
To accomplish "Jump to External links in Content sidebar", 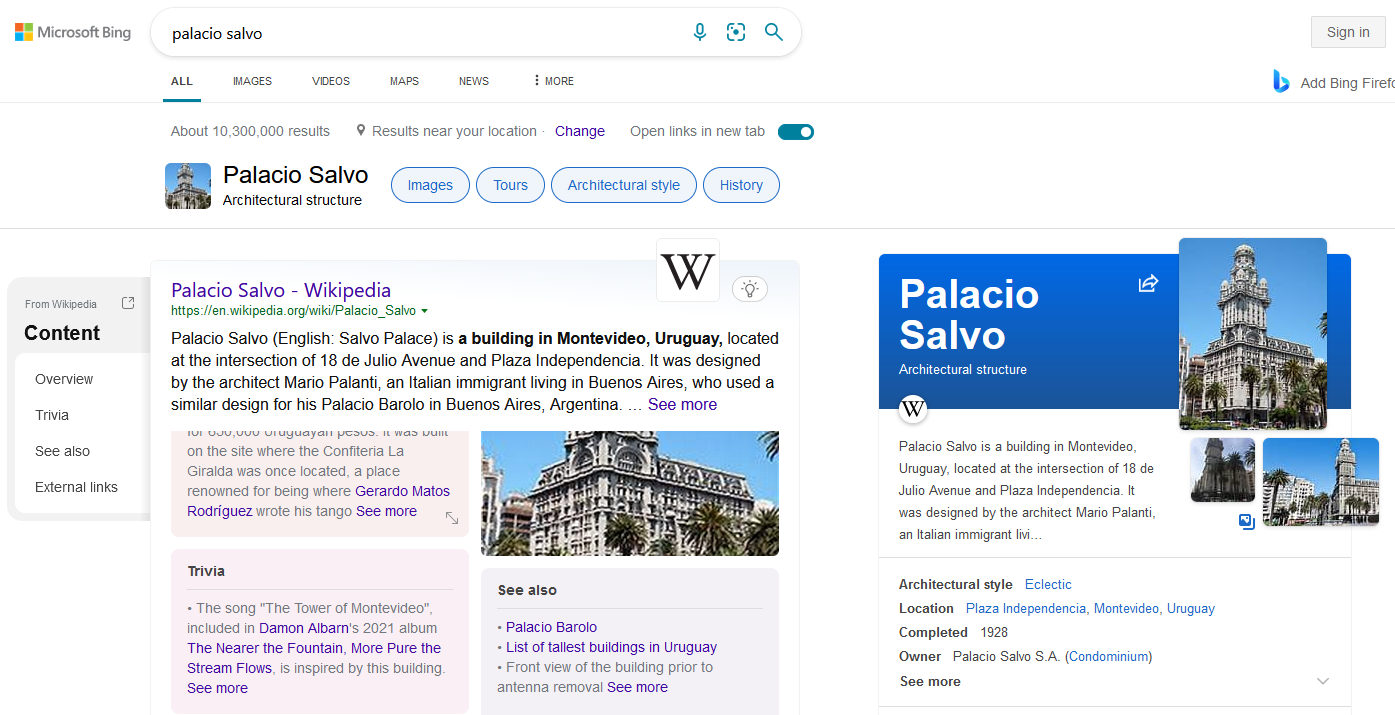I will (76, 487).
